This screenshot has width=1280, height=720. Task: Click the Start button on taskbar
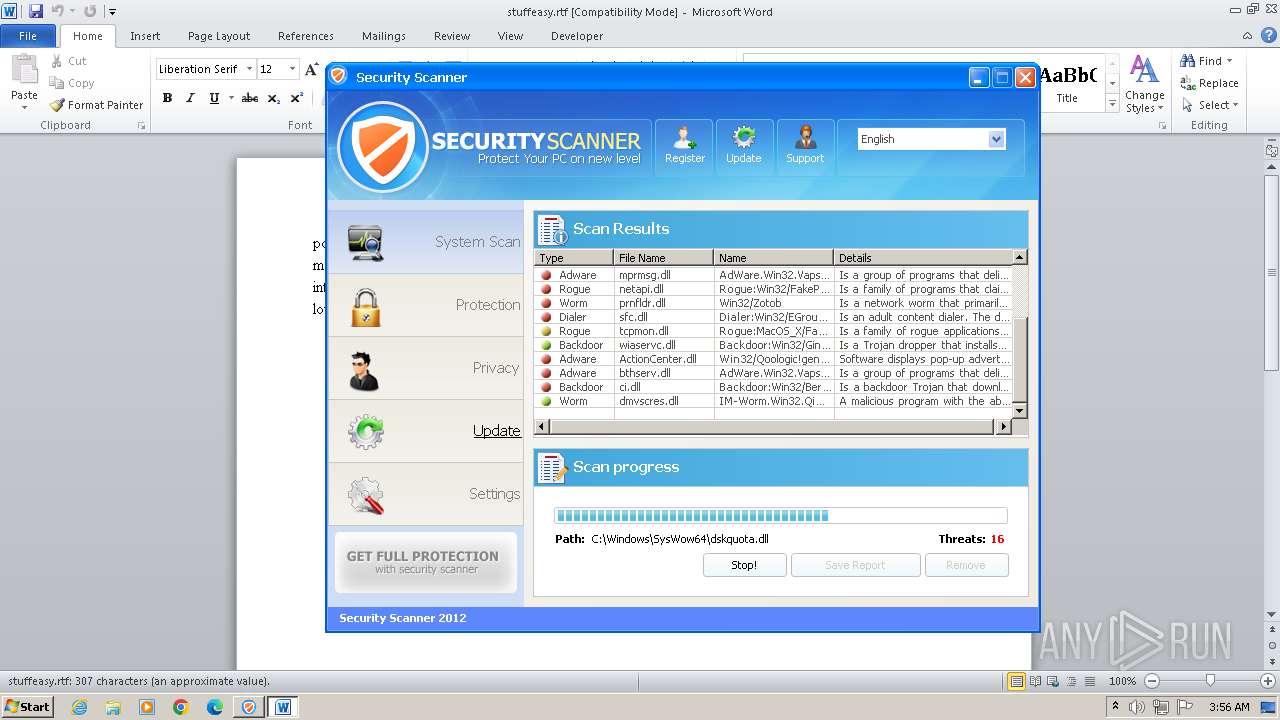tap(28, 706)
